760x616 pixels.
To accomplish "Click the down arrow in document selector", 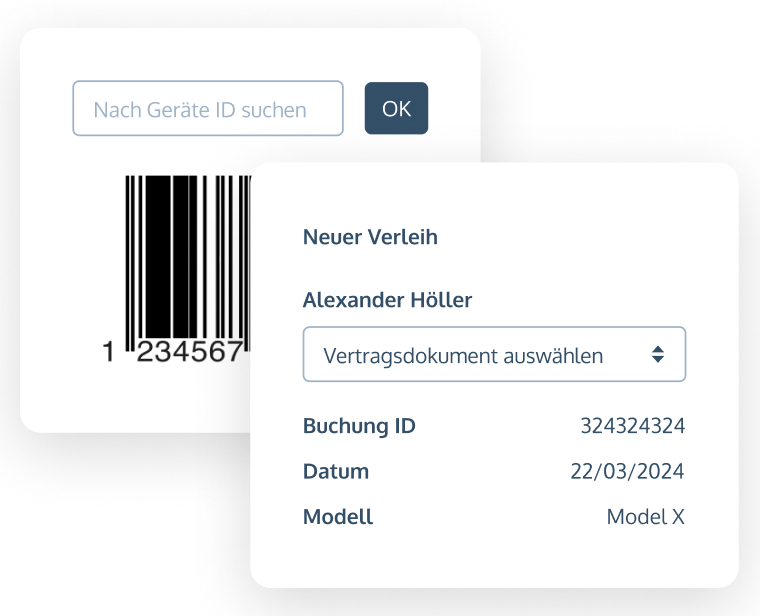I will click(x=657, y=360).
